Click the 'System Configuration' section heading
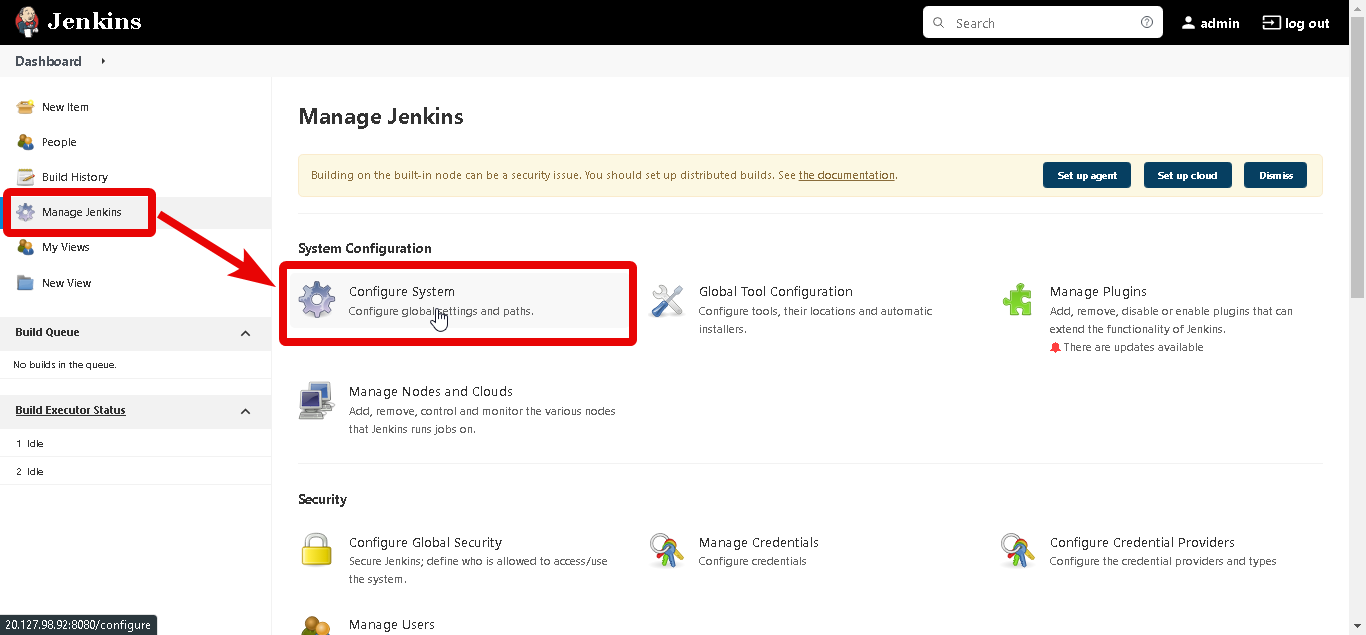This screenshot has height=635, width=1366. pos(365,248)
